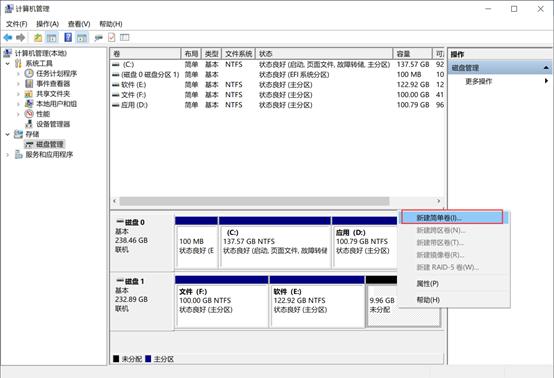Click the drive icon beside (C:) volume row

pyautogui.click(x=116, y=65)
